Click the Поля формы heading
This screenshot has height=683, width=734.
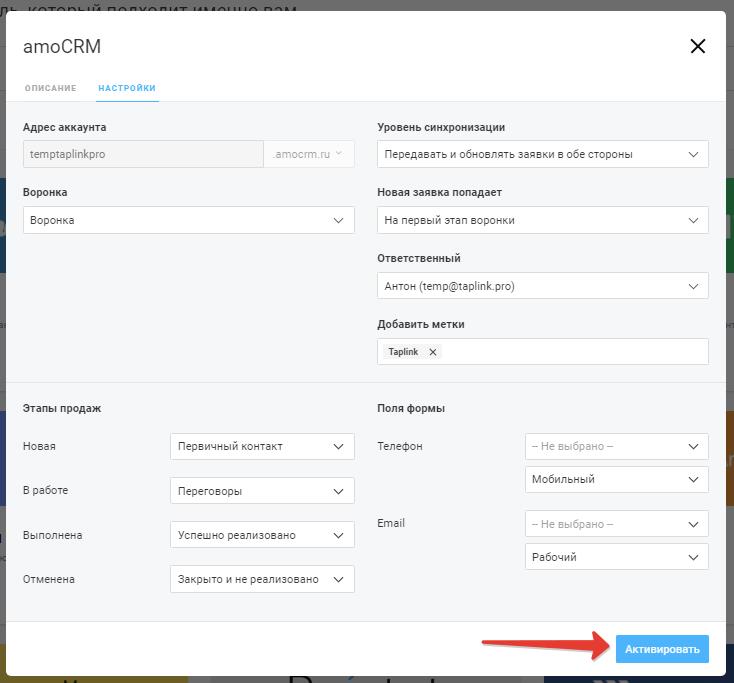411,408
